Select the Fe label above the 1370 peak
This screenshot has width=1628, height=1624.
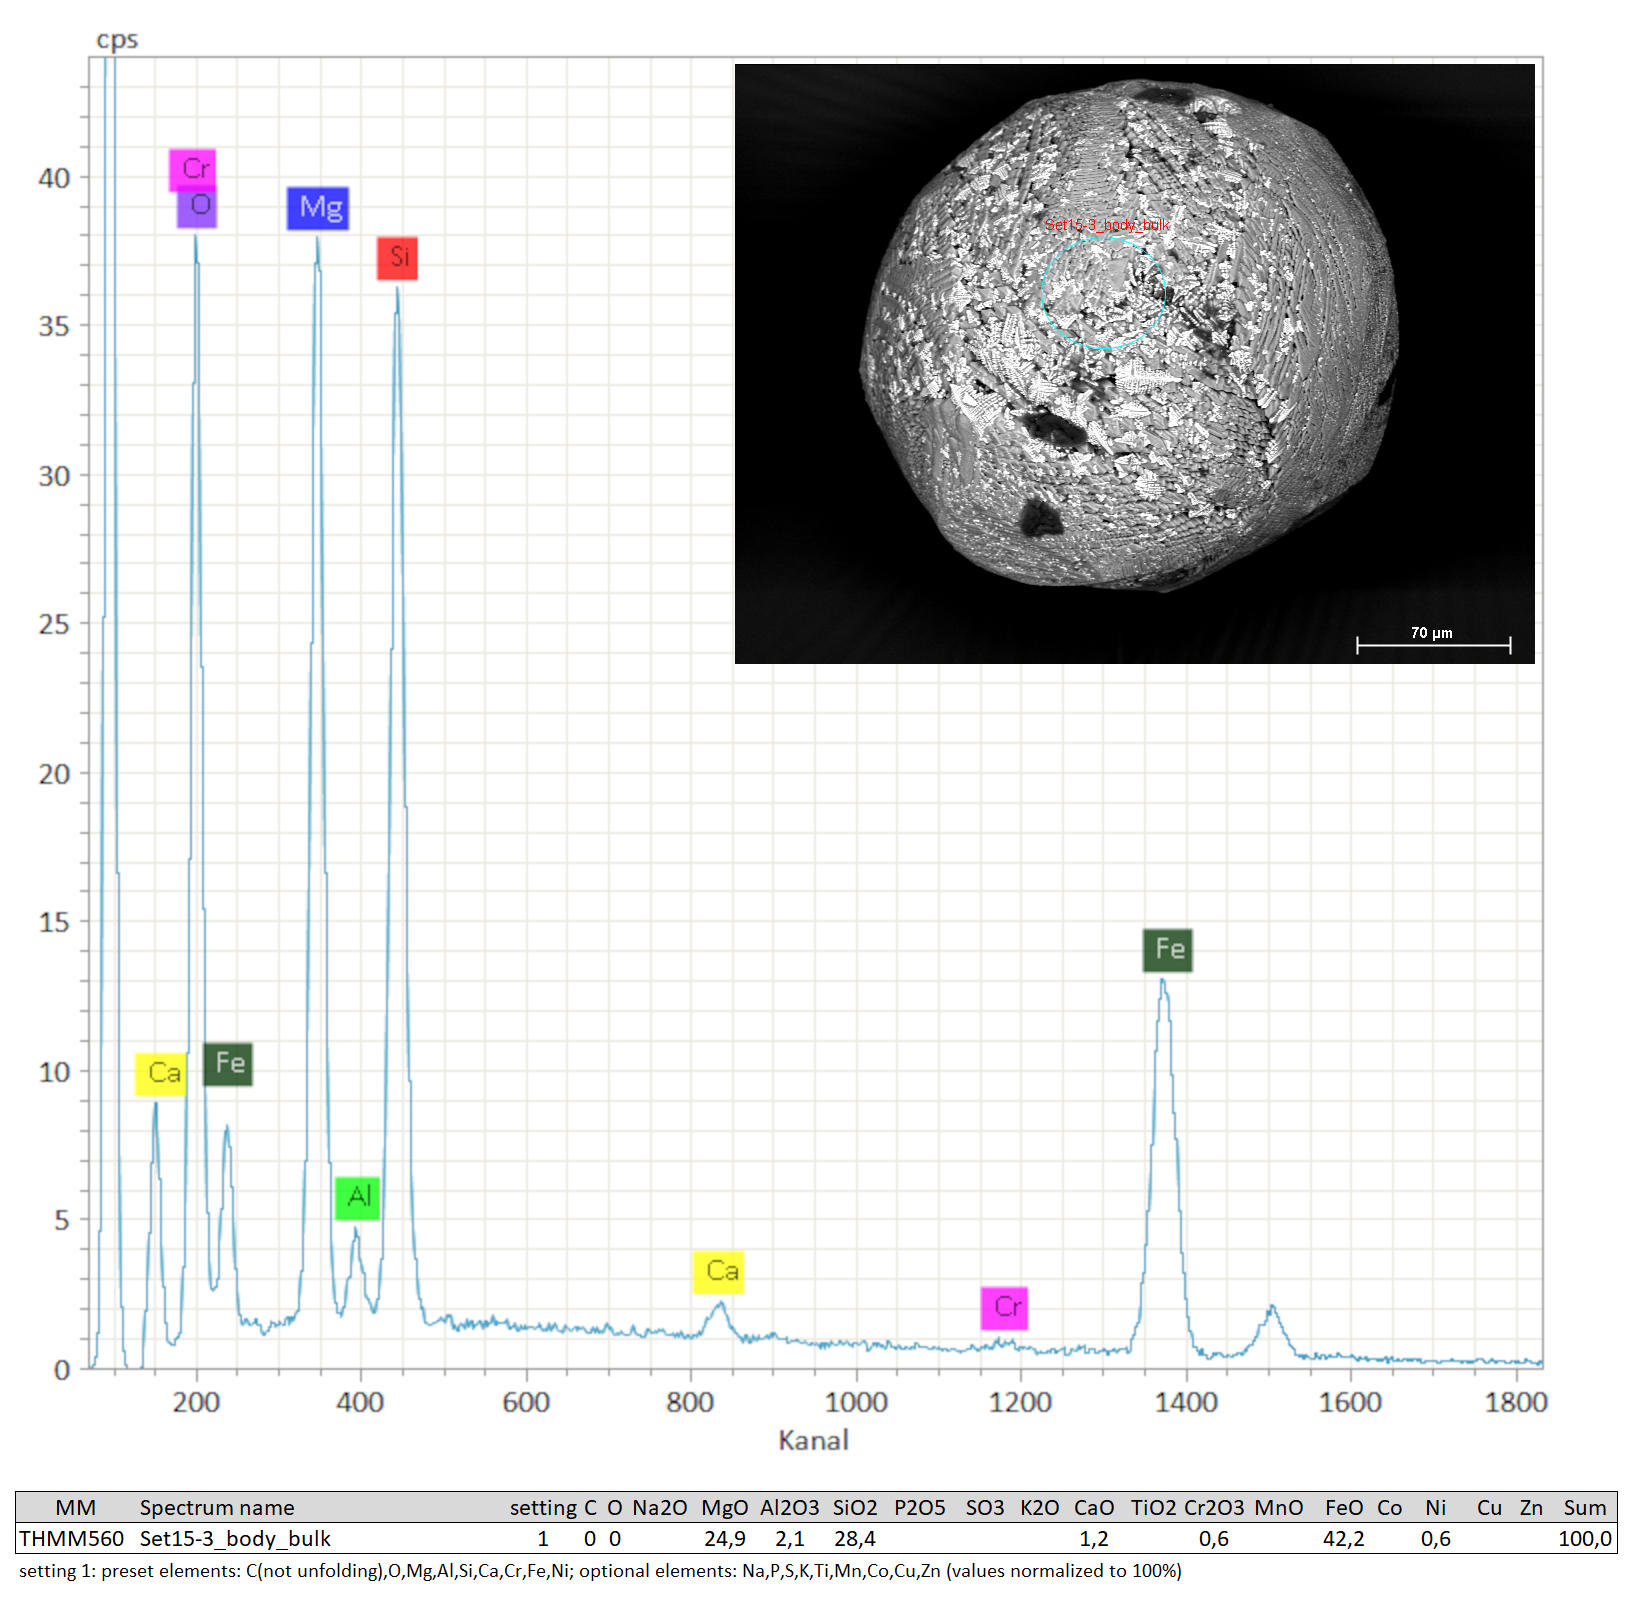point(1167,949)
